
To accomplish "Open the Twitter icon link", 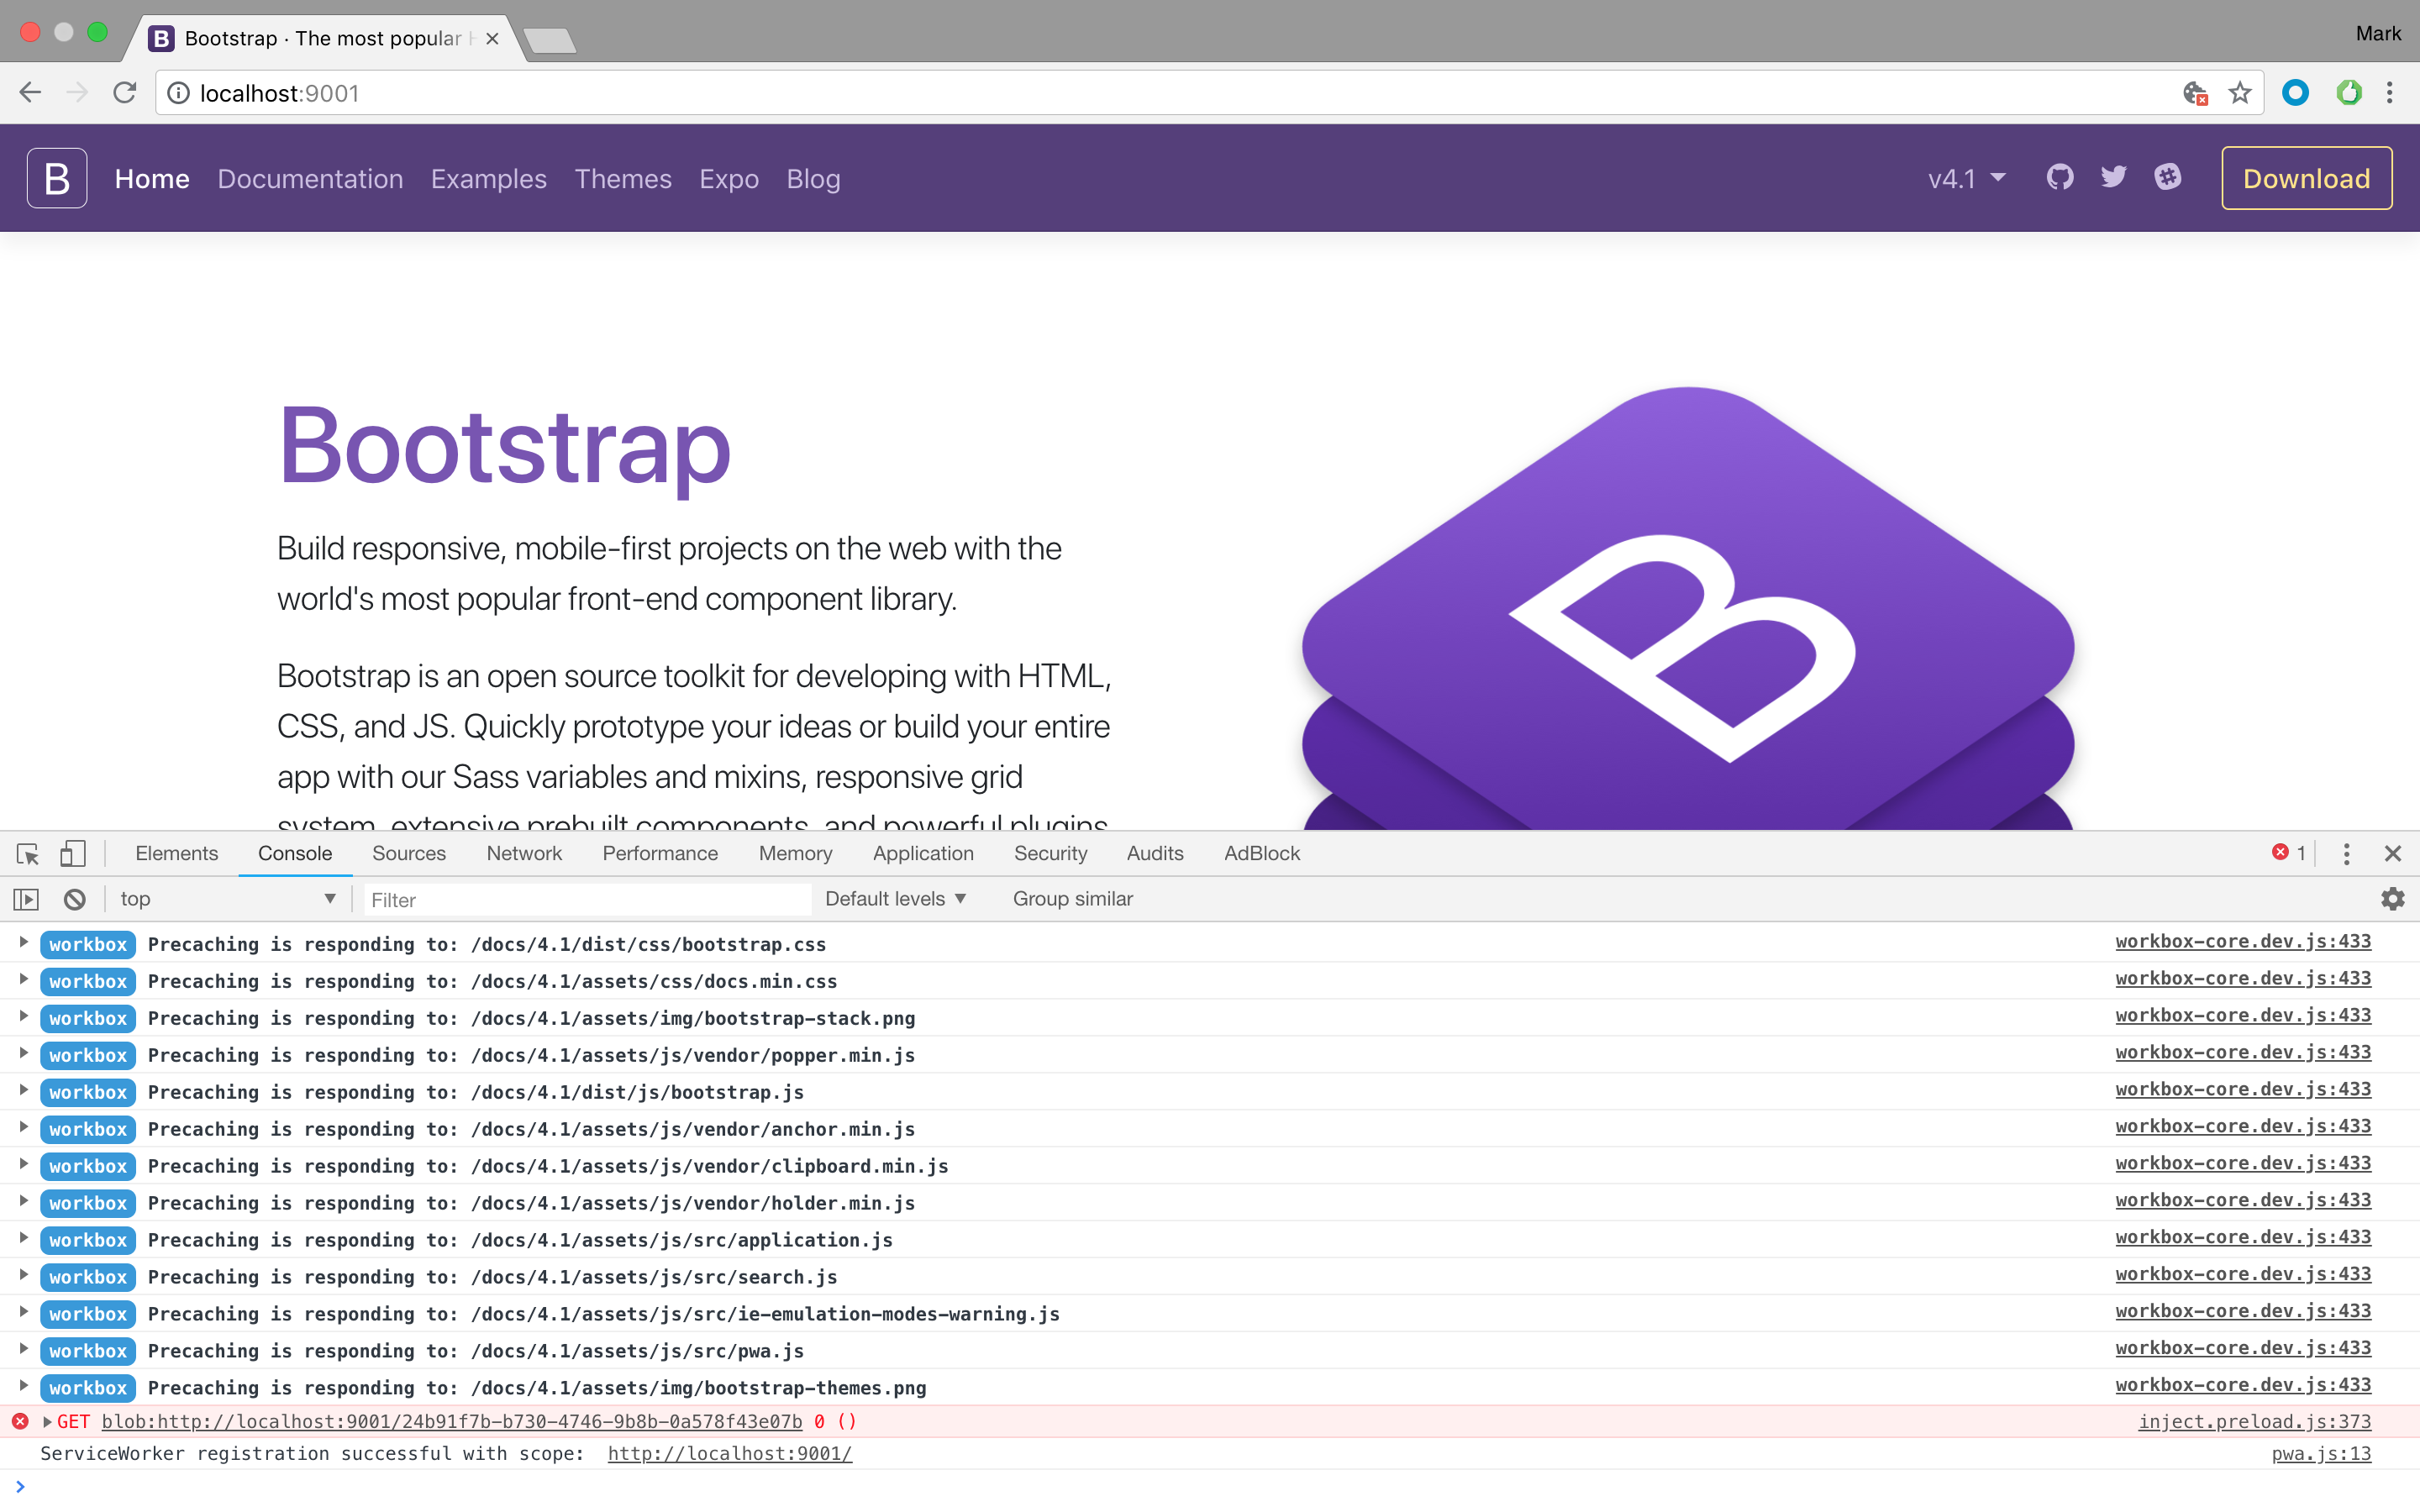I will tap(2114, 178).
